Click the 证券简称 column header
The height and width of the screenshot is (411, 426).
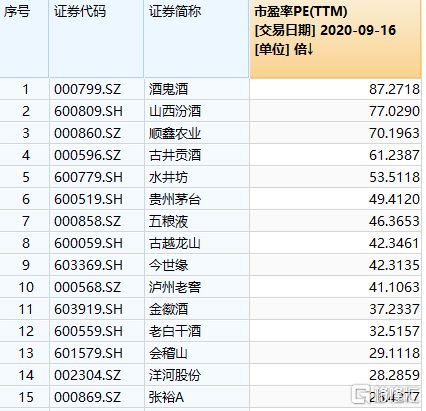[x=196, y=39]
